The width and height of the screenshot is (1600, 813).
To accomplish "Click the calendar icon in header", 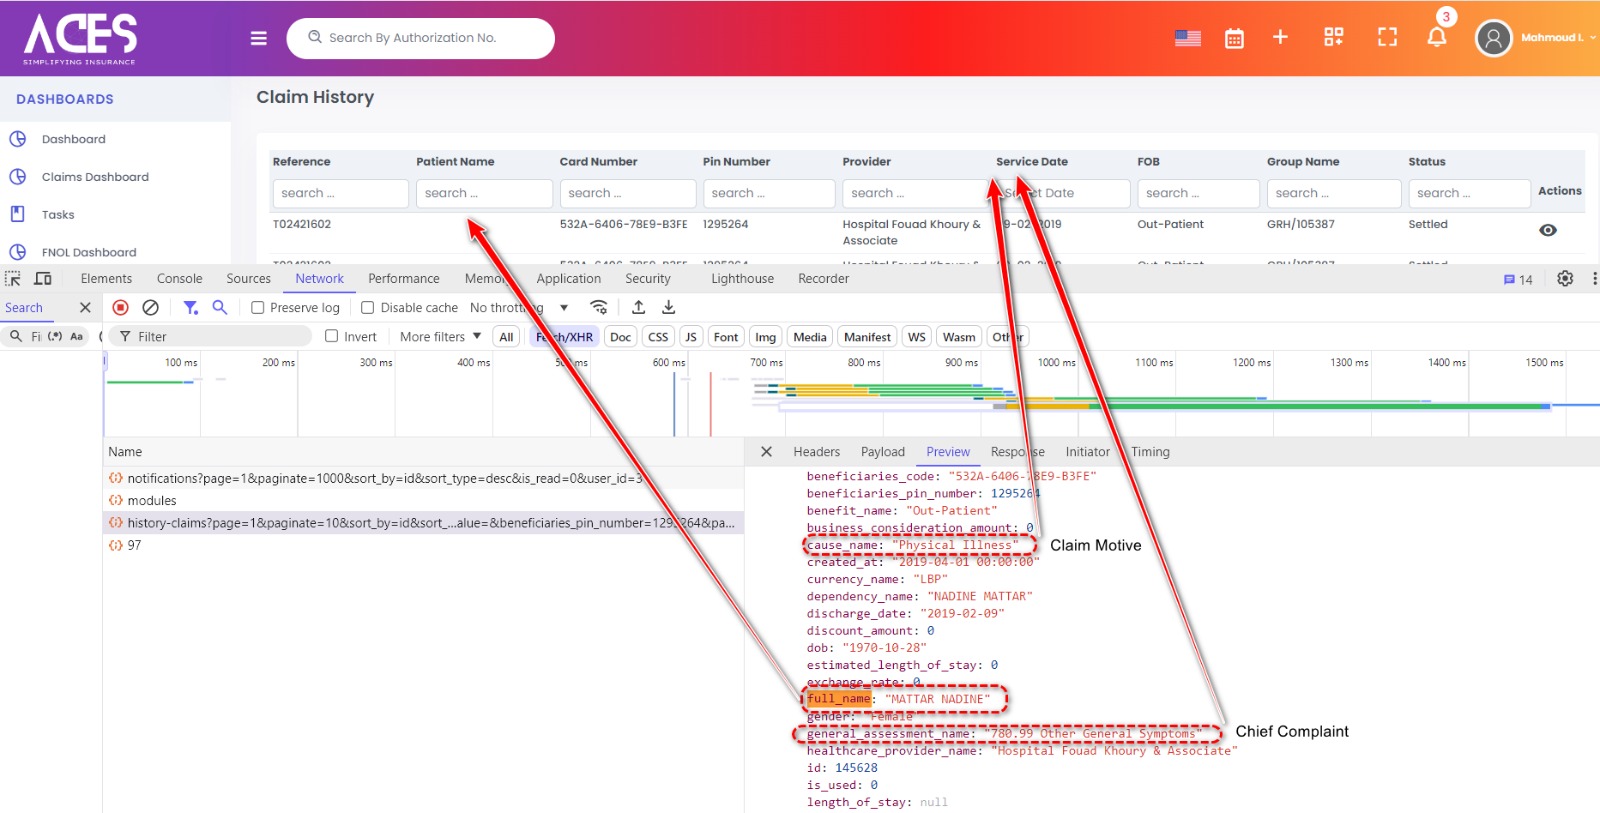I will (x=1234, y=38).
